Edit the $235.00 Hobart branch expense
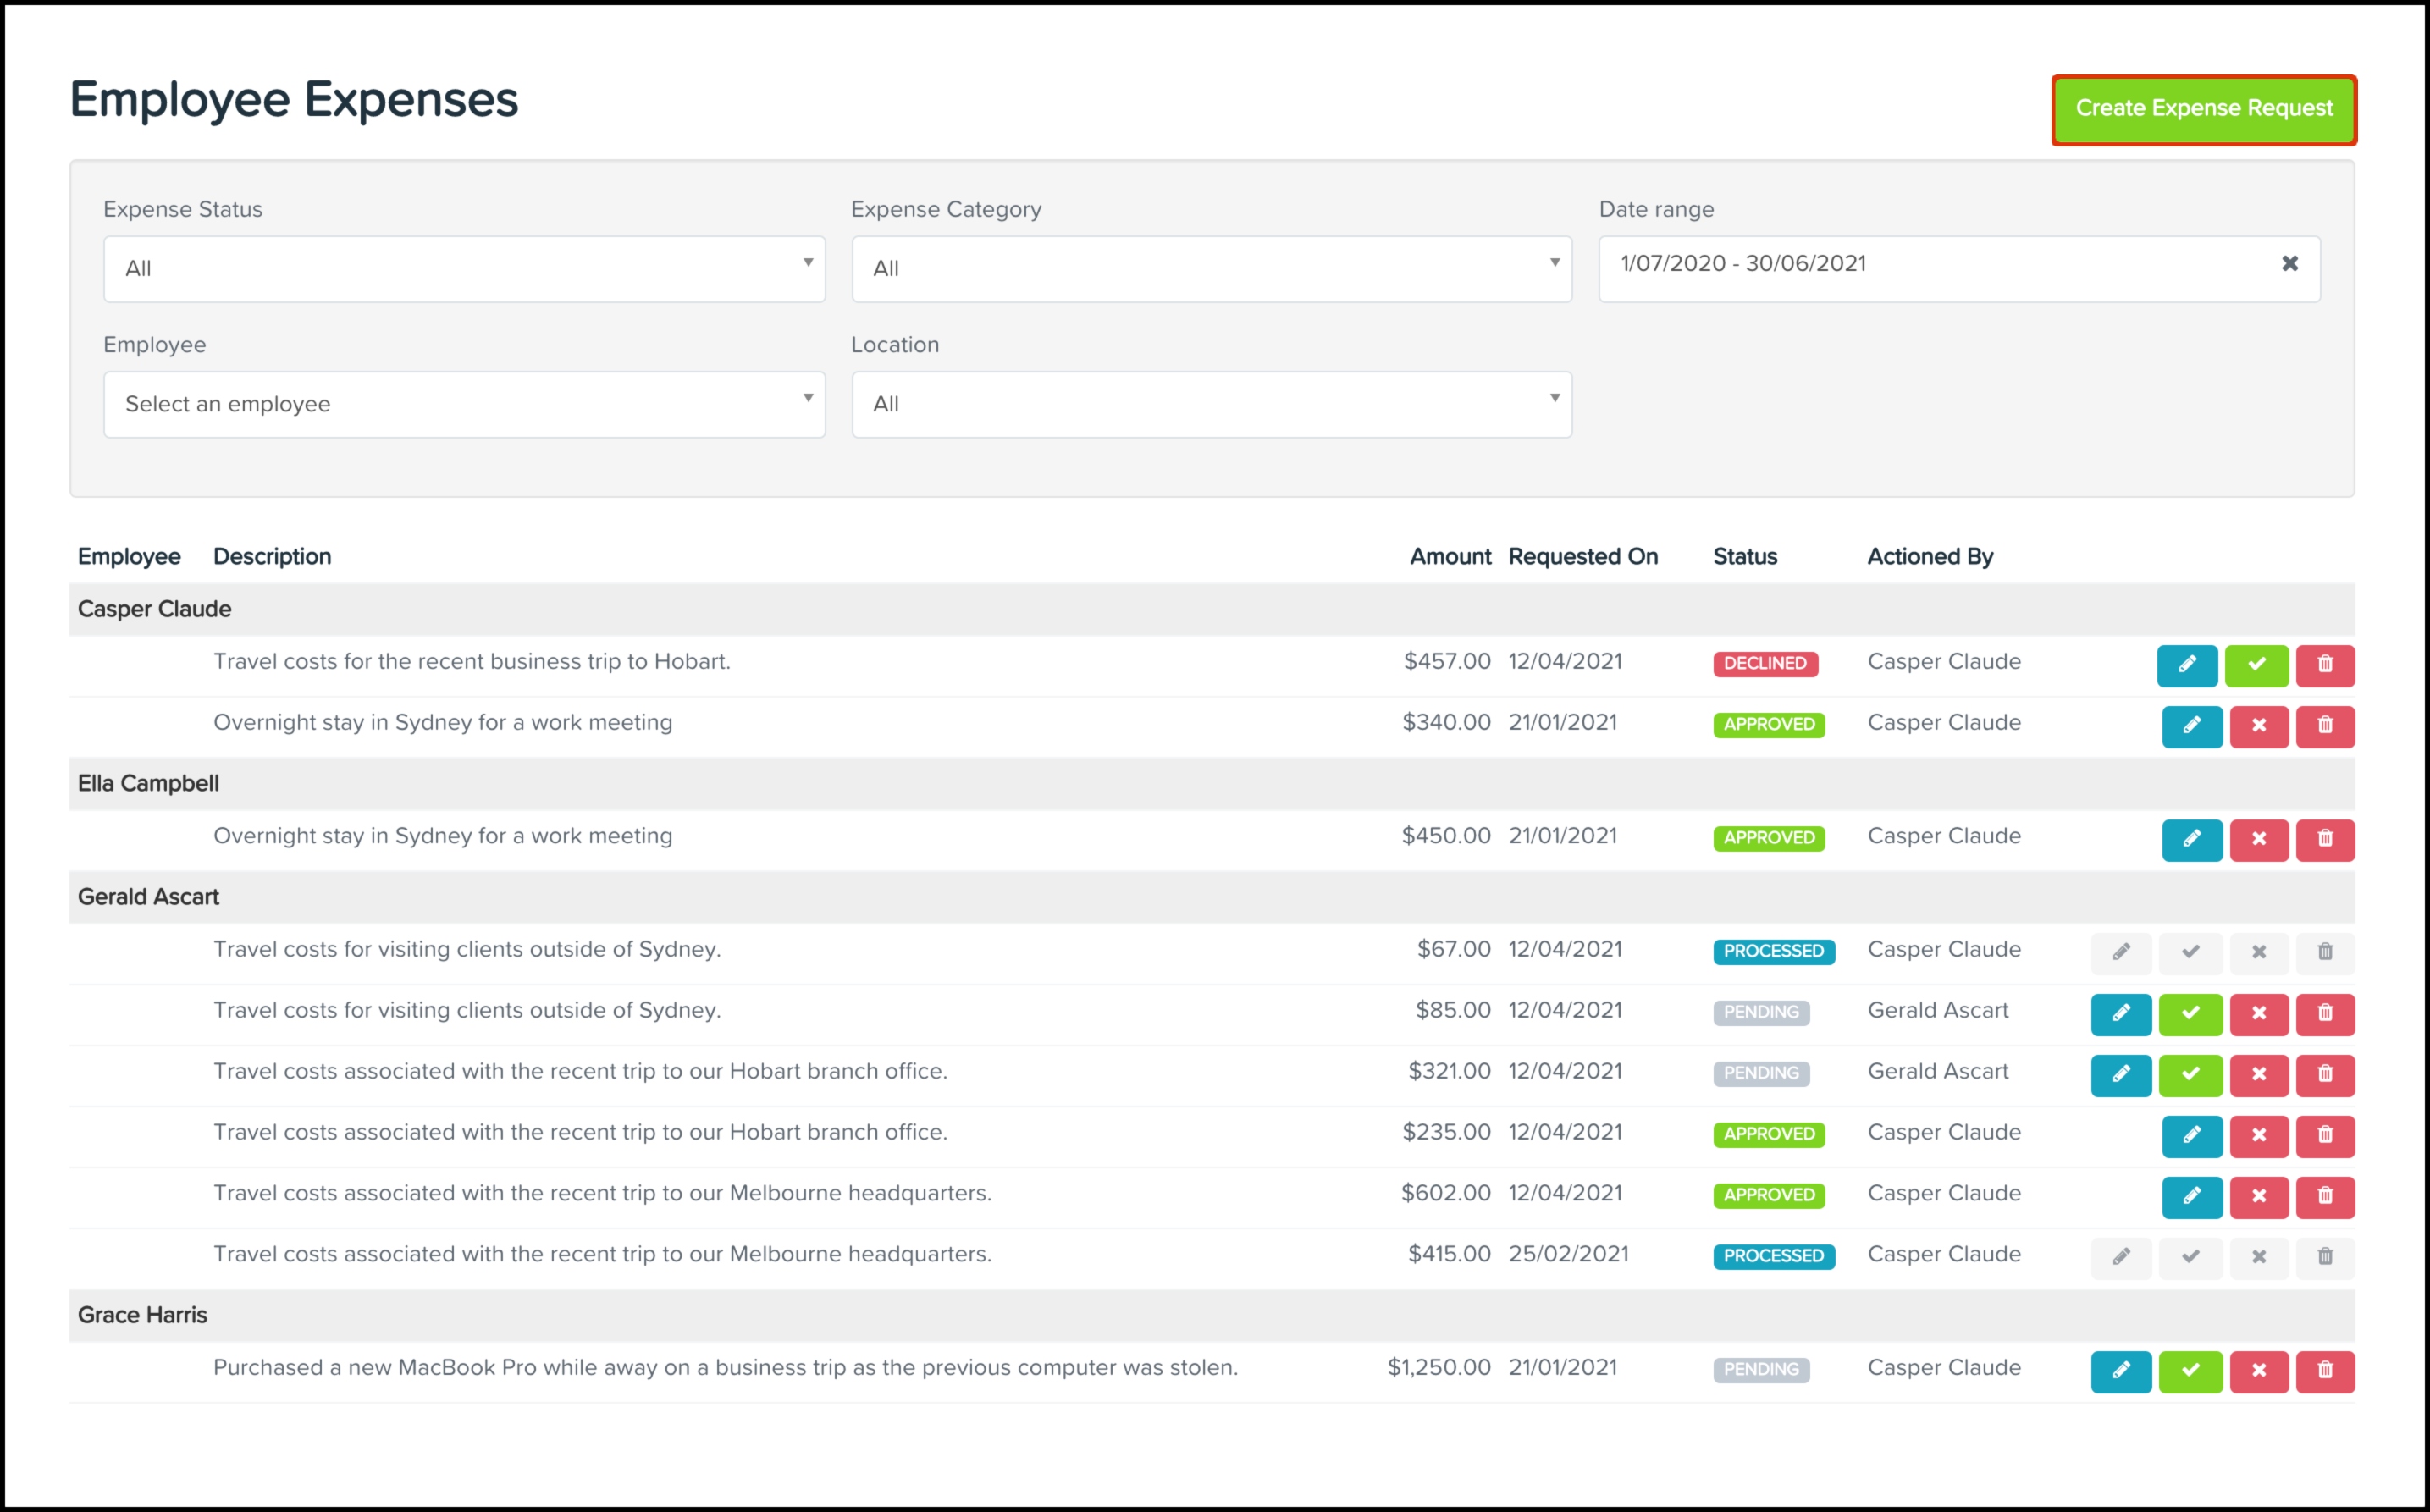 click(2191, 1135)
